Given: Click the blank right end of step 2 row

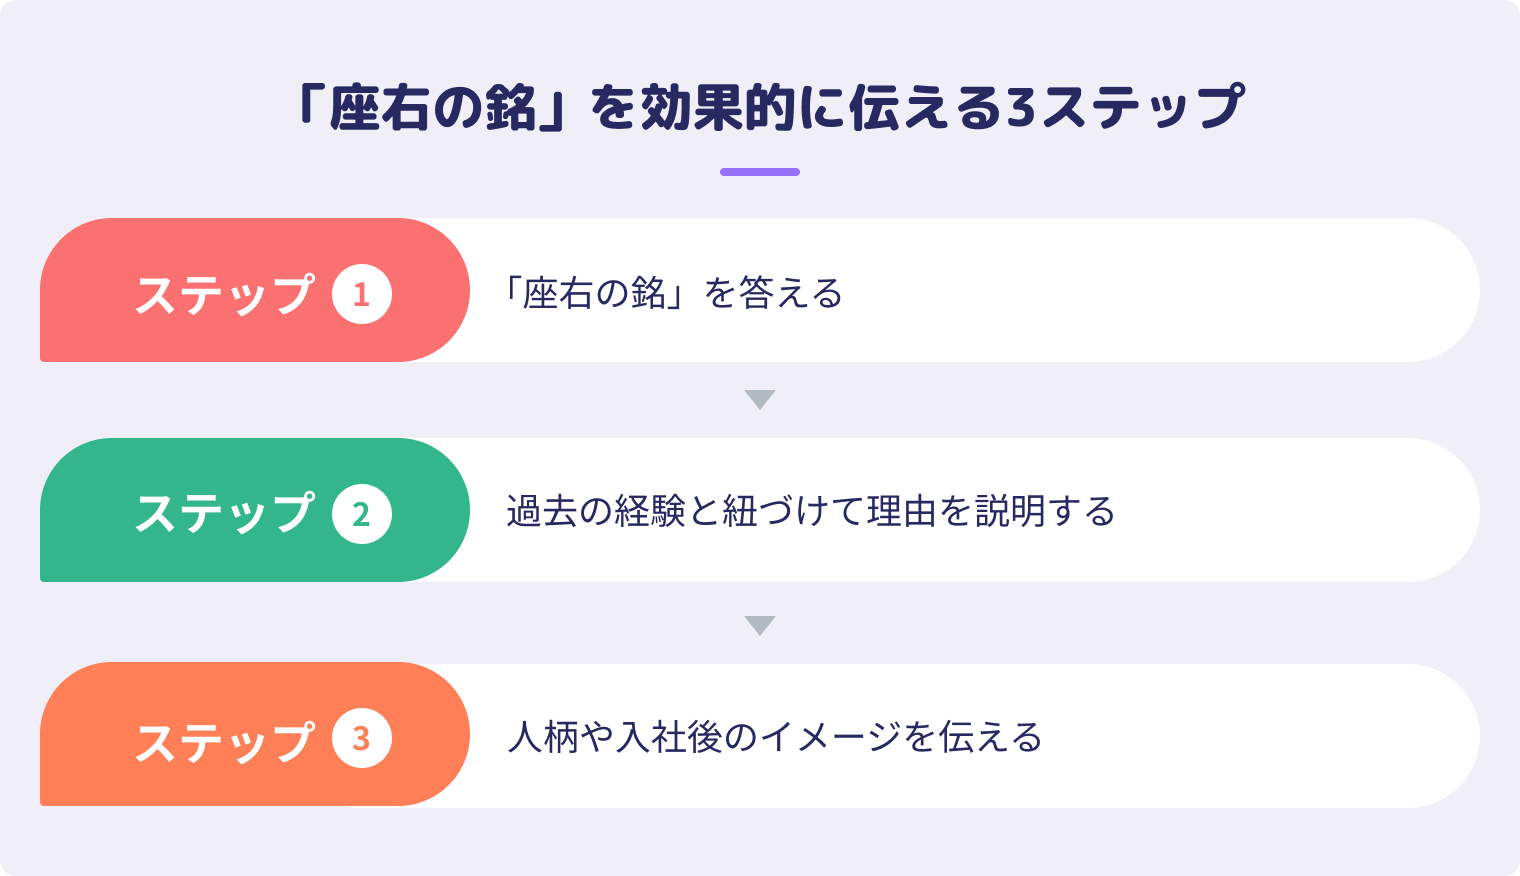Looking at the screenshot, I should tap(1350, 511).
